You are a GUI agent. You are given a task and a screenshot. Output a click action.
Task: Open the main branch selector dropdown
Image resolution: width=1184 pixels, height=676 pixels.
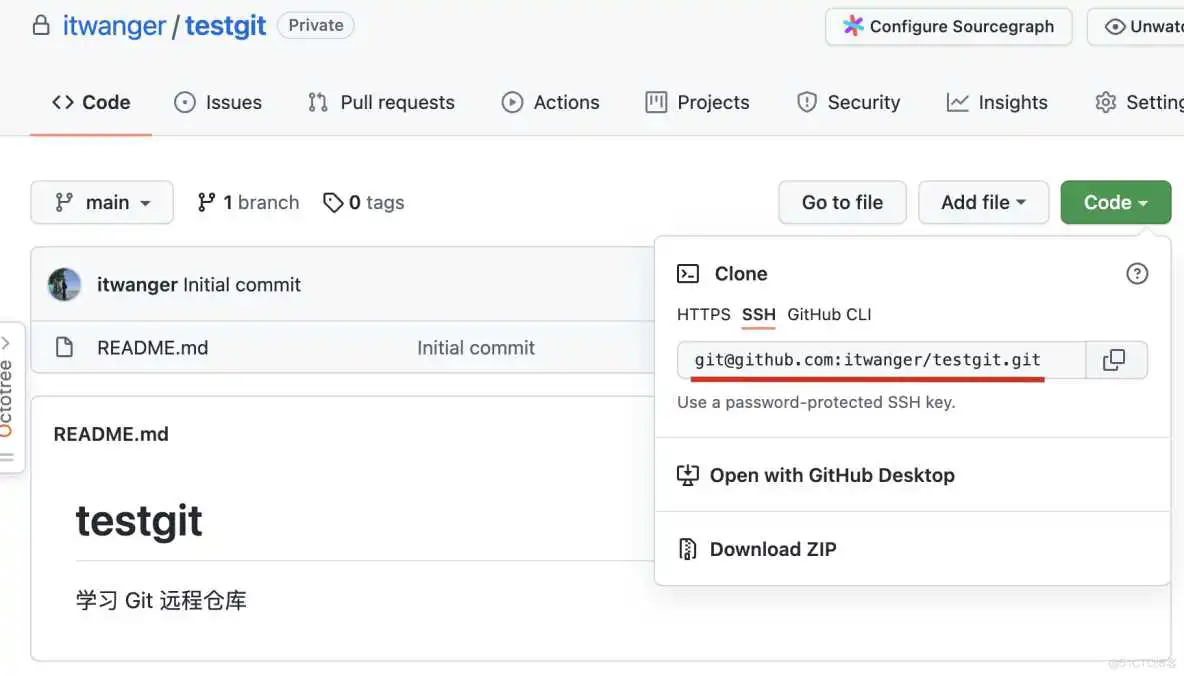(x=102, y=202)
